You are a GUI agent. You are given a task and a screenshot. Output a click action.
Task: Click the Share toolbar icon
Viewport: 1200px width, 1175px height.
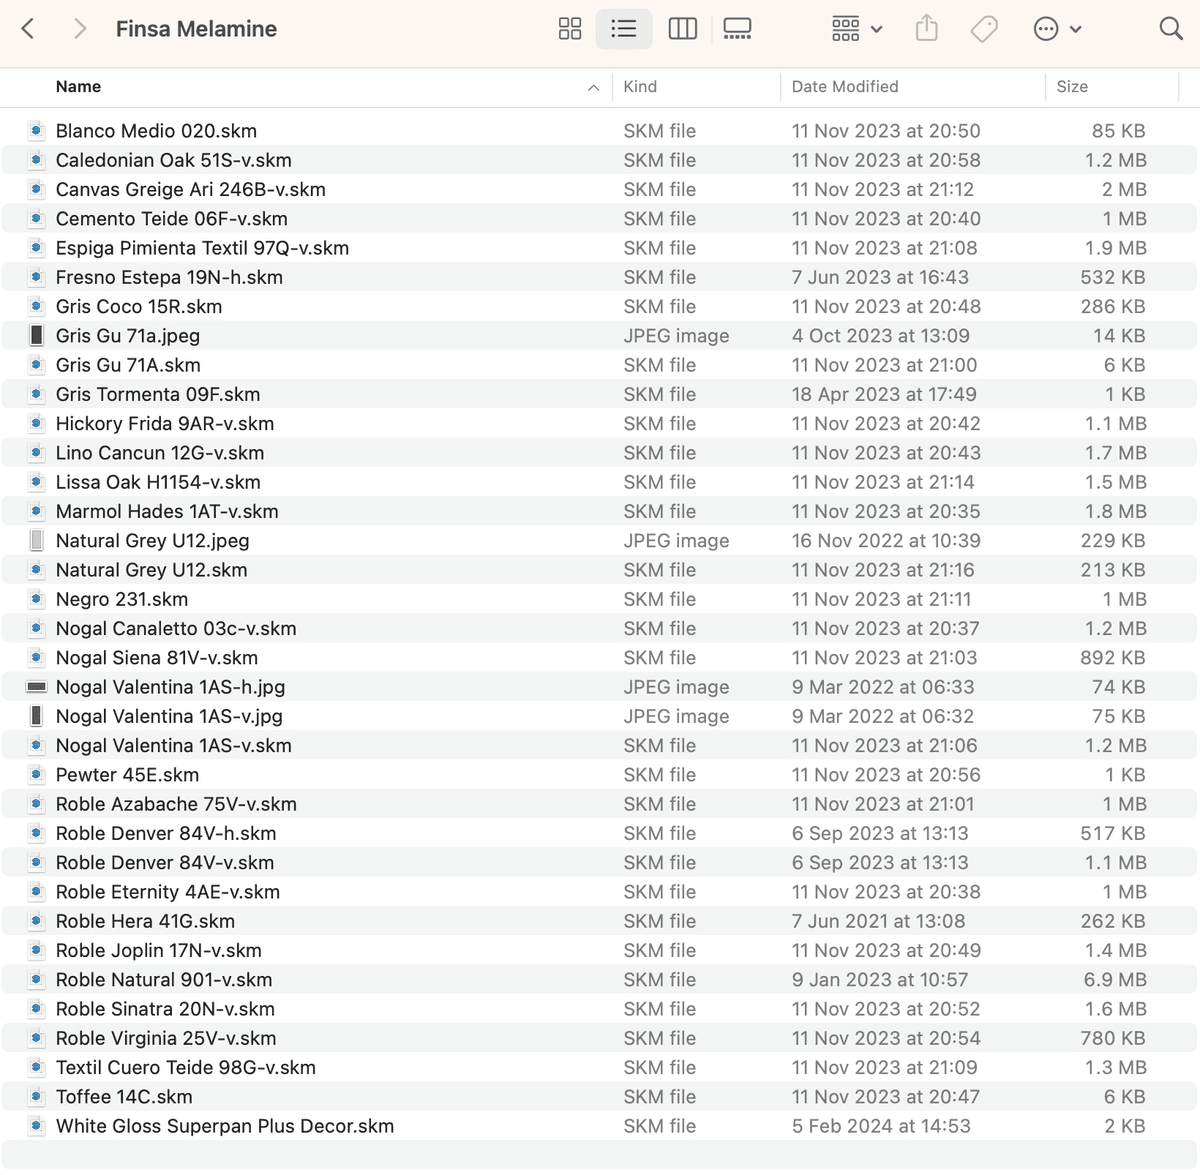927,29
